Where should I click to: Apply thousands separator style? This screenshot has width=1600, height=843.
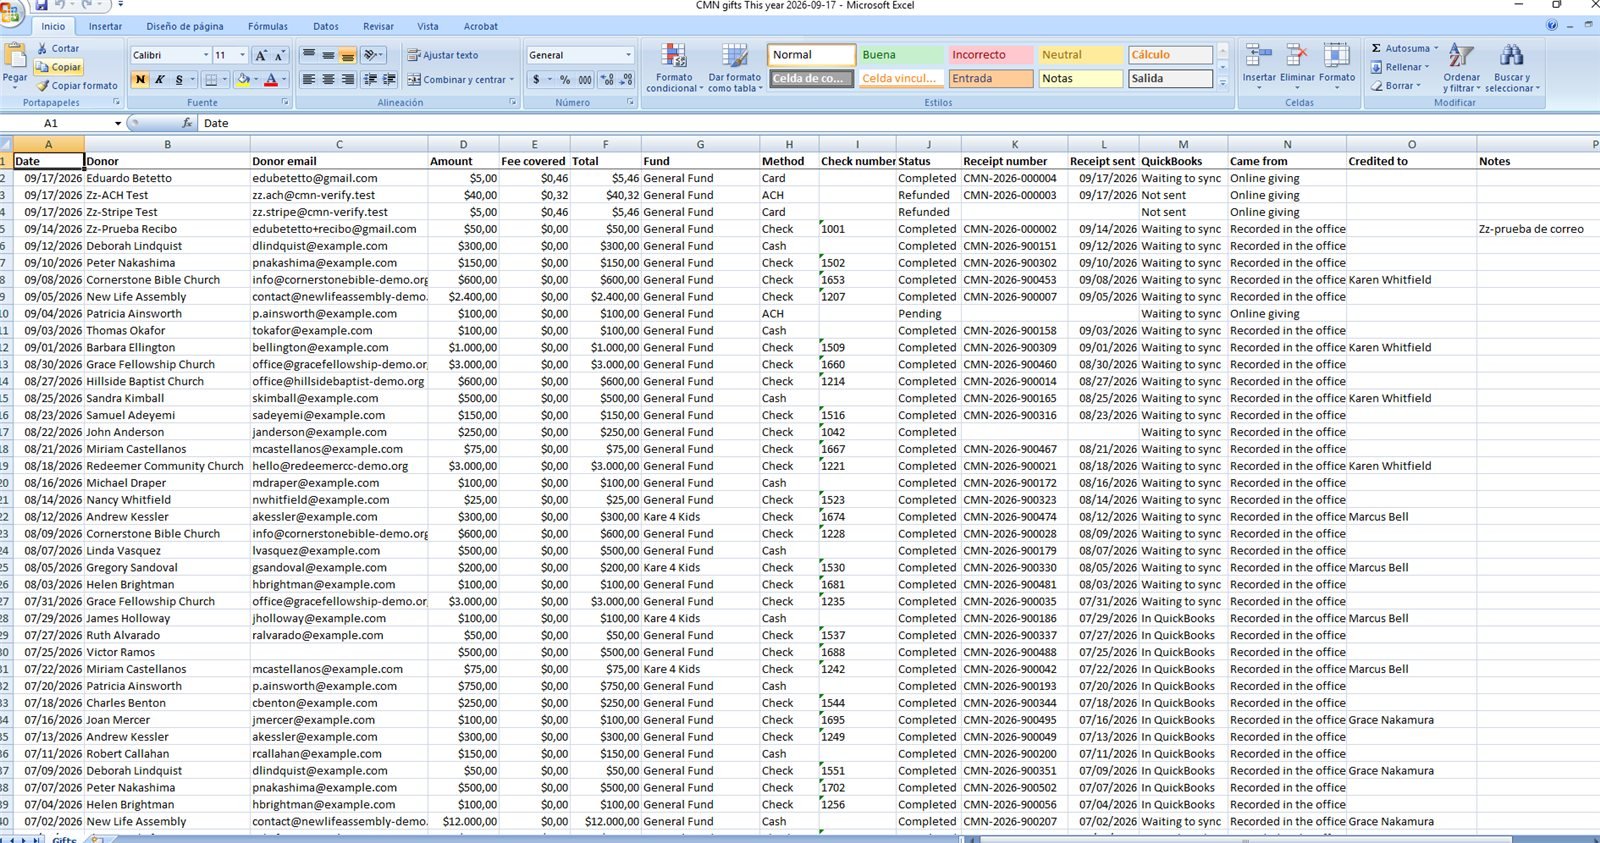pyautogui.click(x=585, y=79)
